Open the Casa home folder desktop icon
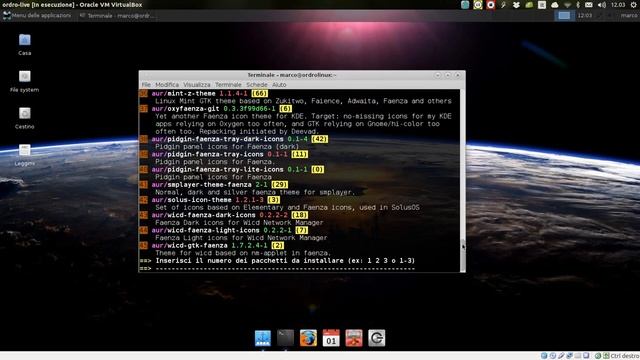 click(24, 44)
